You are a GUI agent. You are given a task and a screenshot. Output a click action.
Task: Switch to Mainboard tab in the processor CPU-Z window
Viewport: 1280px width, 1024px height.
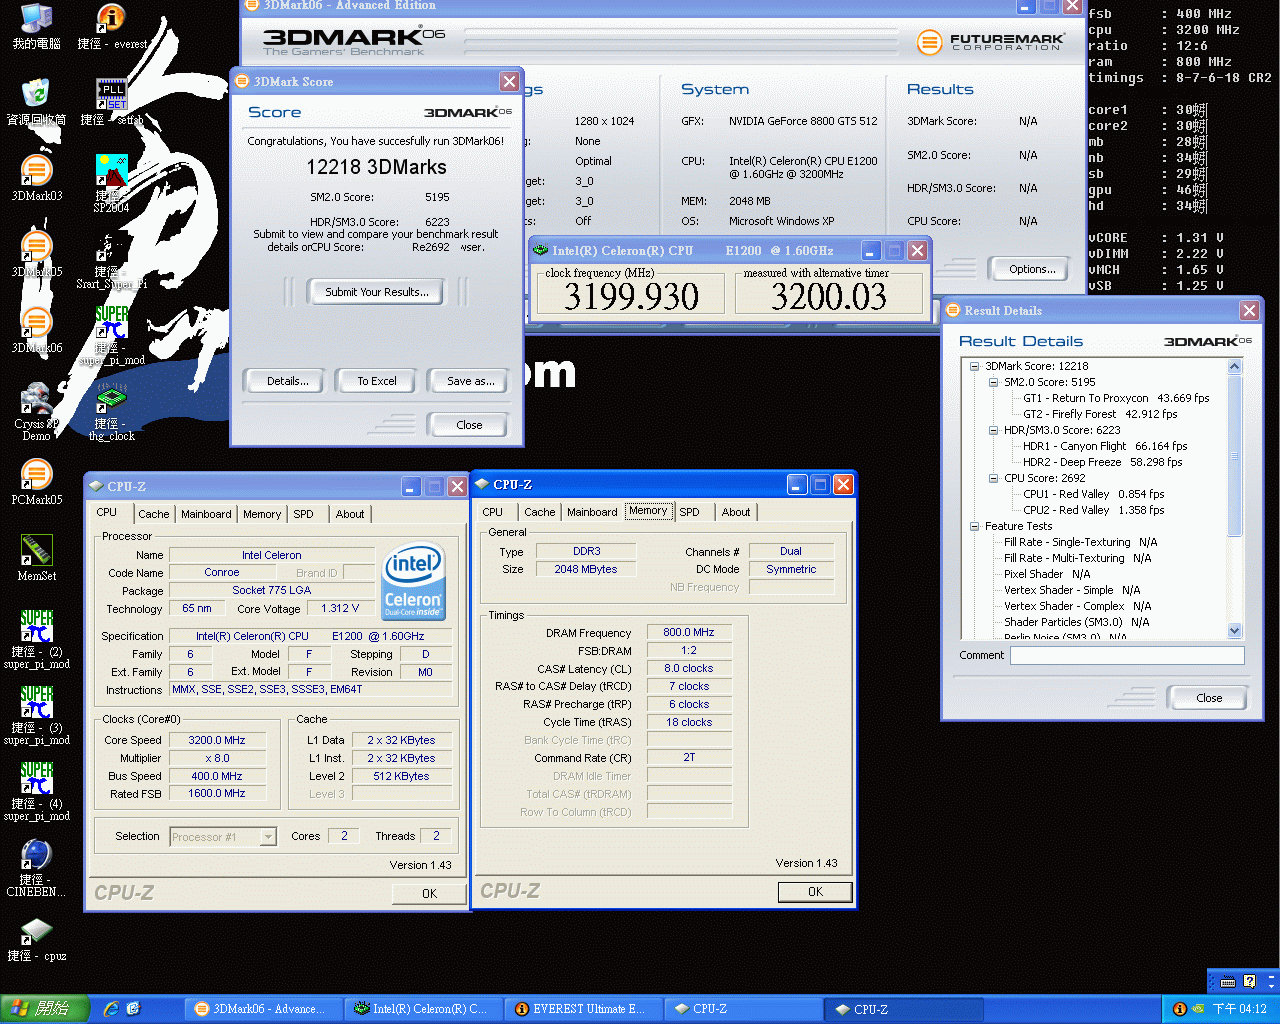point(206,514)
